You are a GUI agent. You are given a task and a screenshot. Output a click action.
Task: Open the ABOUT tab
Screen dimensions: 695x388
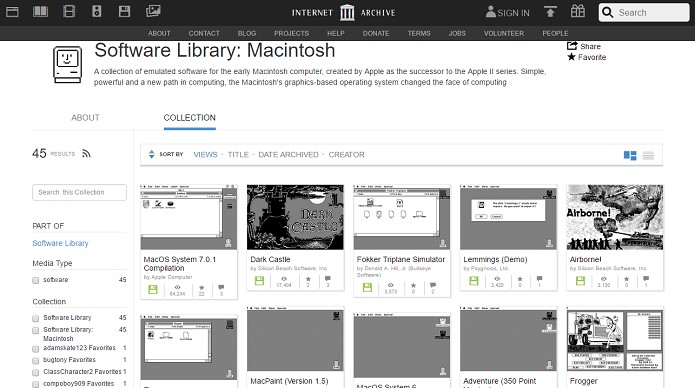click(x=85, y=118)
